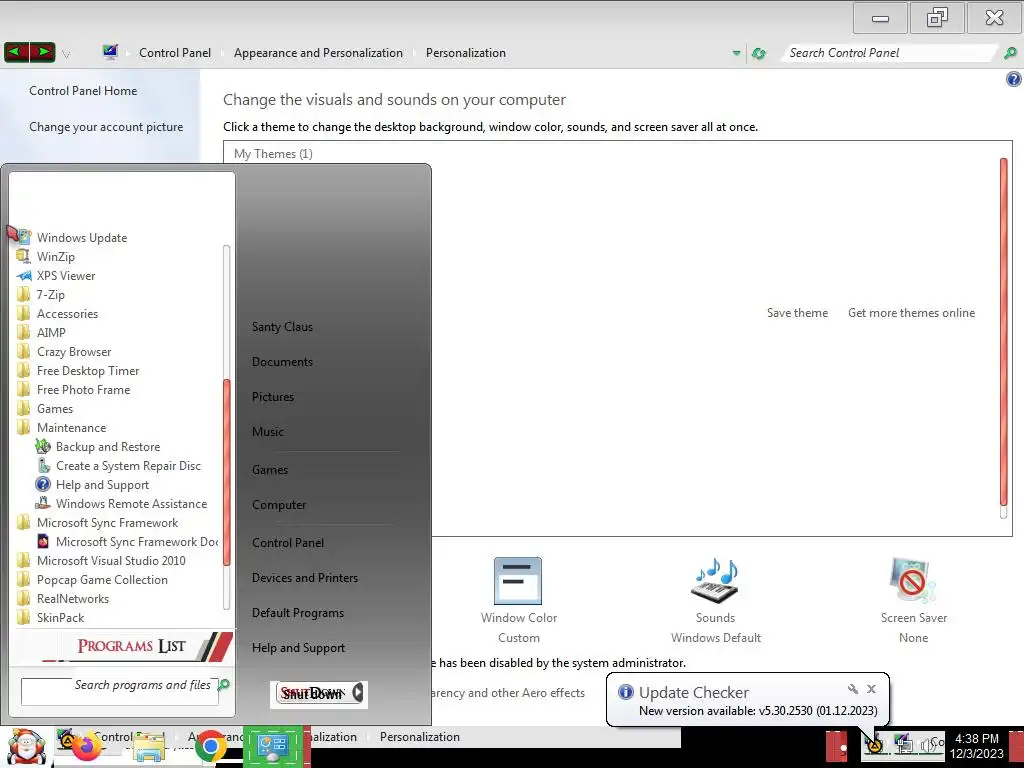Viewport: 1024px width, 768px height.
Task: Click the Microsoft Sync Framework Doc icon
Action: coord(42,541)
